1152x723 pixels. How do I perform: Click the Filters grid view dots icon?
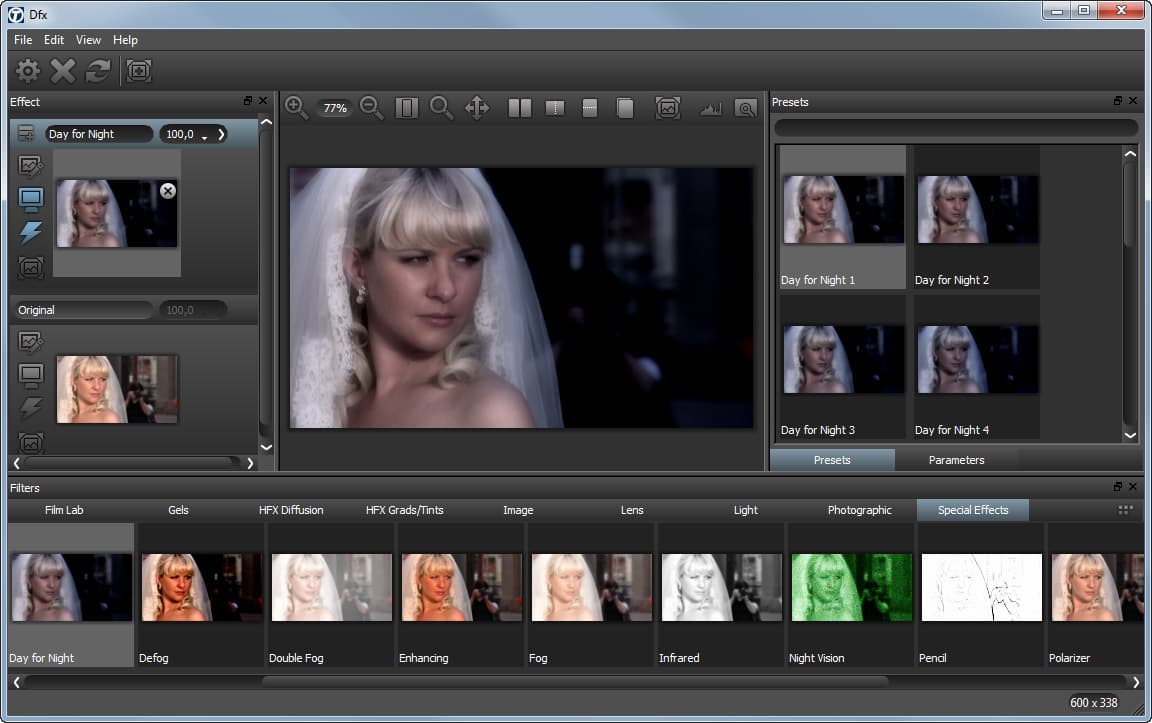point(1125,510)
